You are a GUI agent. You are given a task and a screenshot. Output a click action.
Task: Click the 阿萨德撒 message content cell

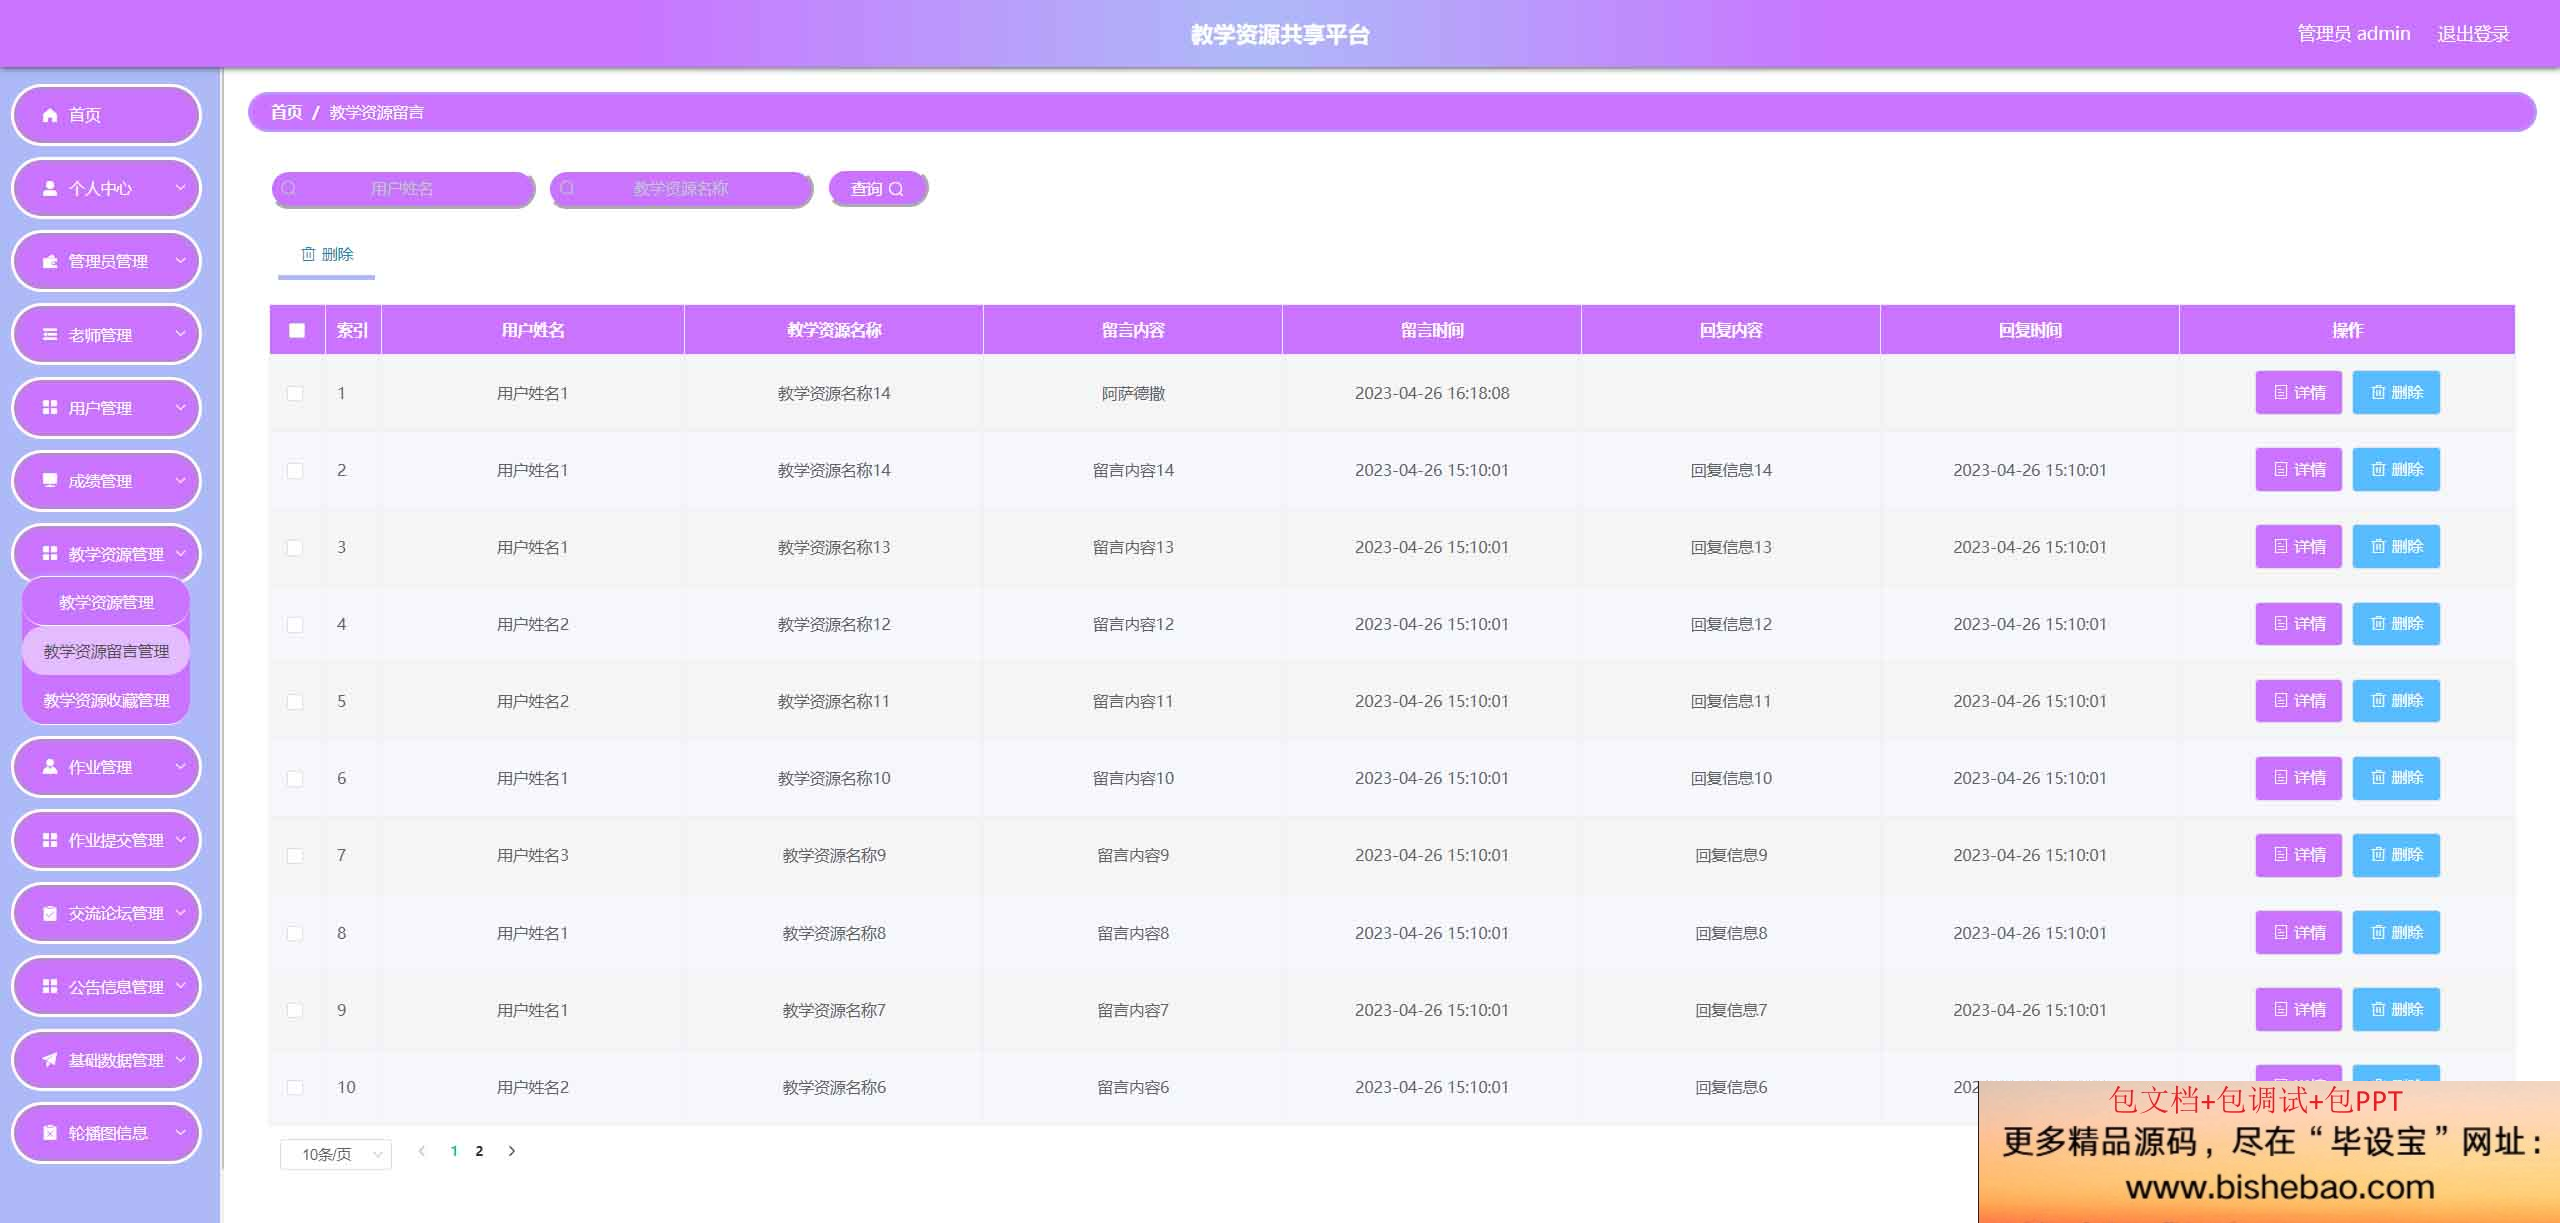(1133, 393)
